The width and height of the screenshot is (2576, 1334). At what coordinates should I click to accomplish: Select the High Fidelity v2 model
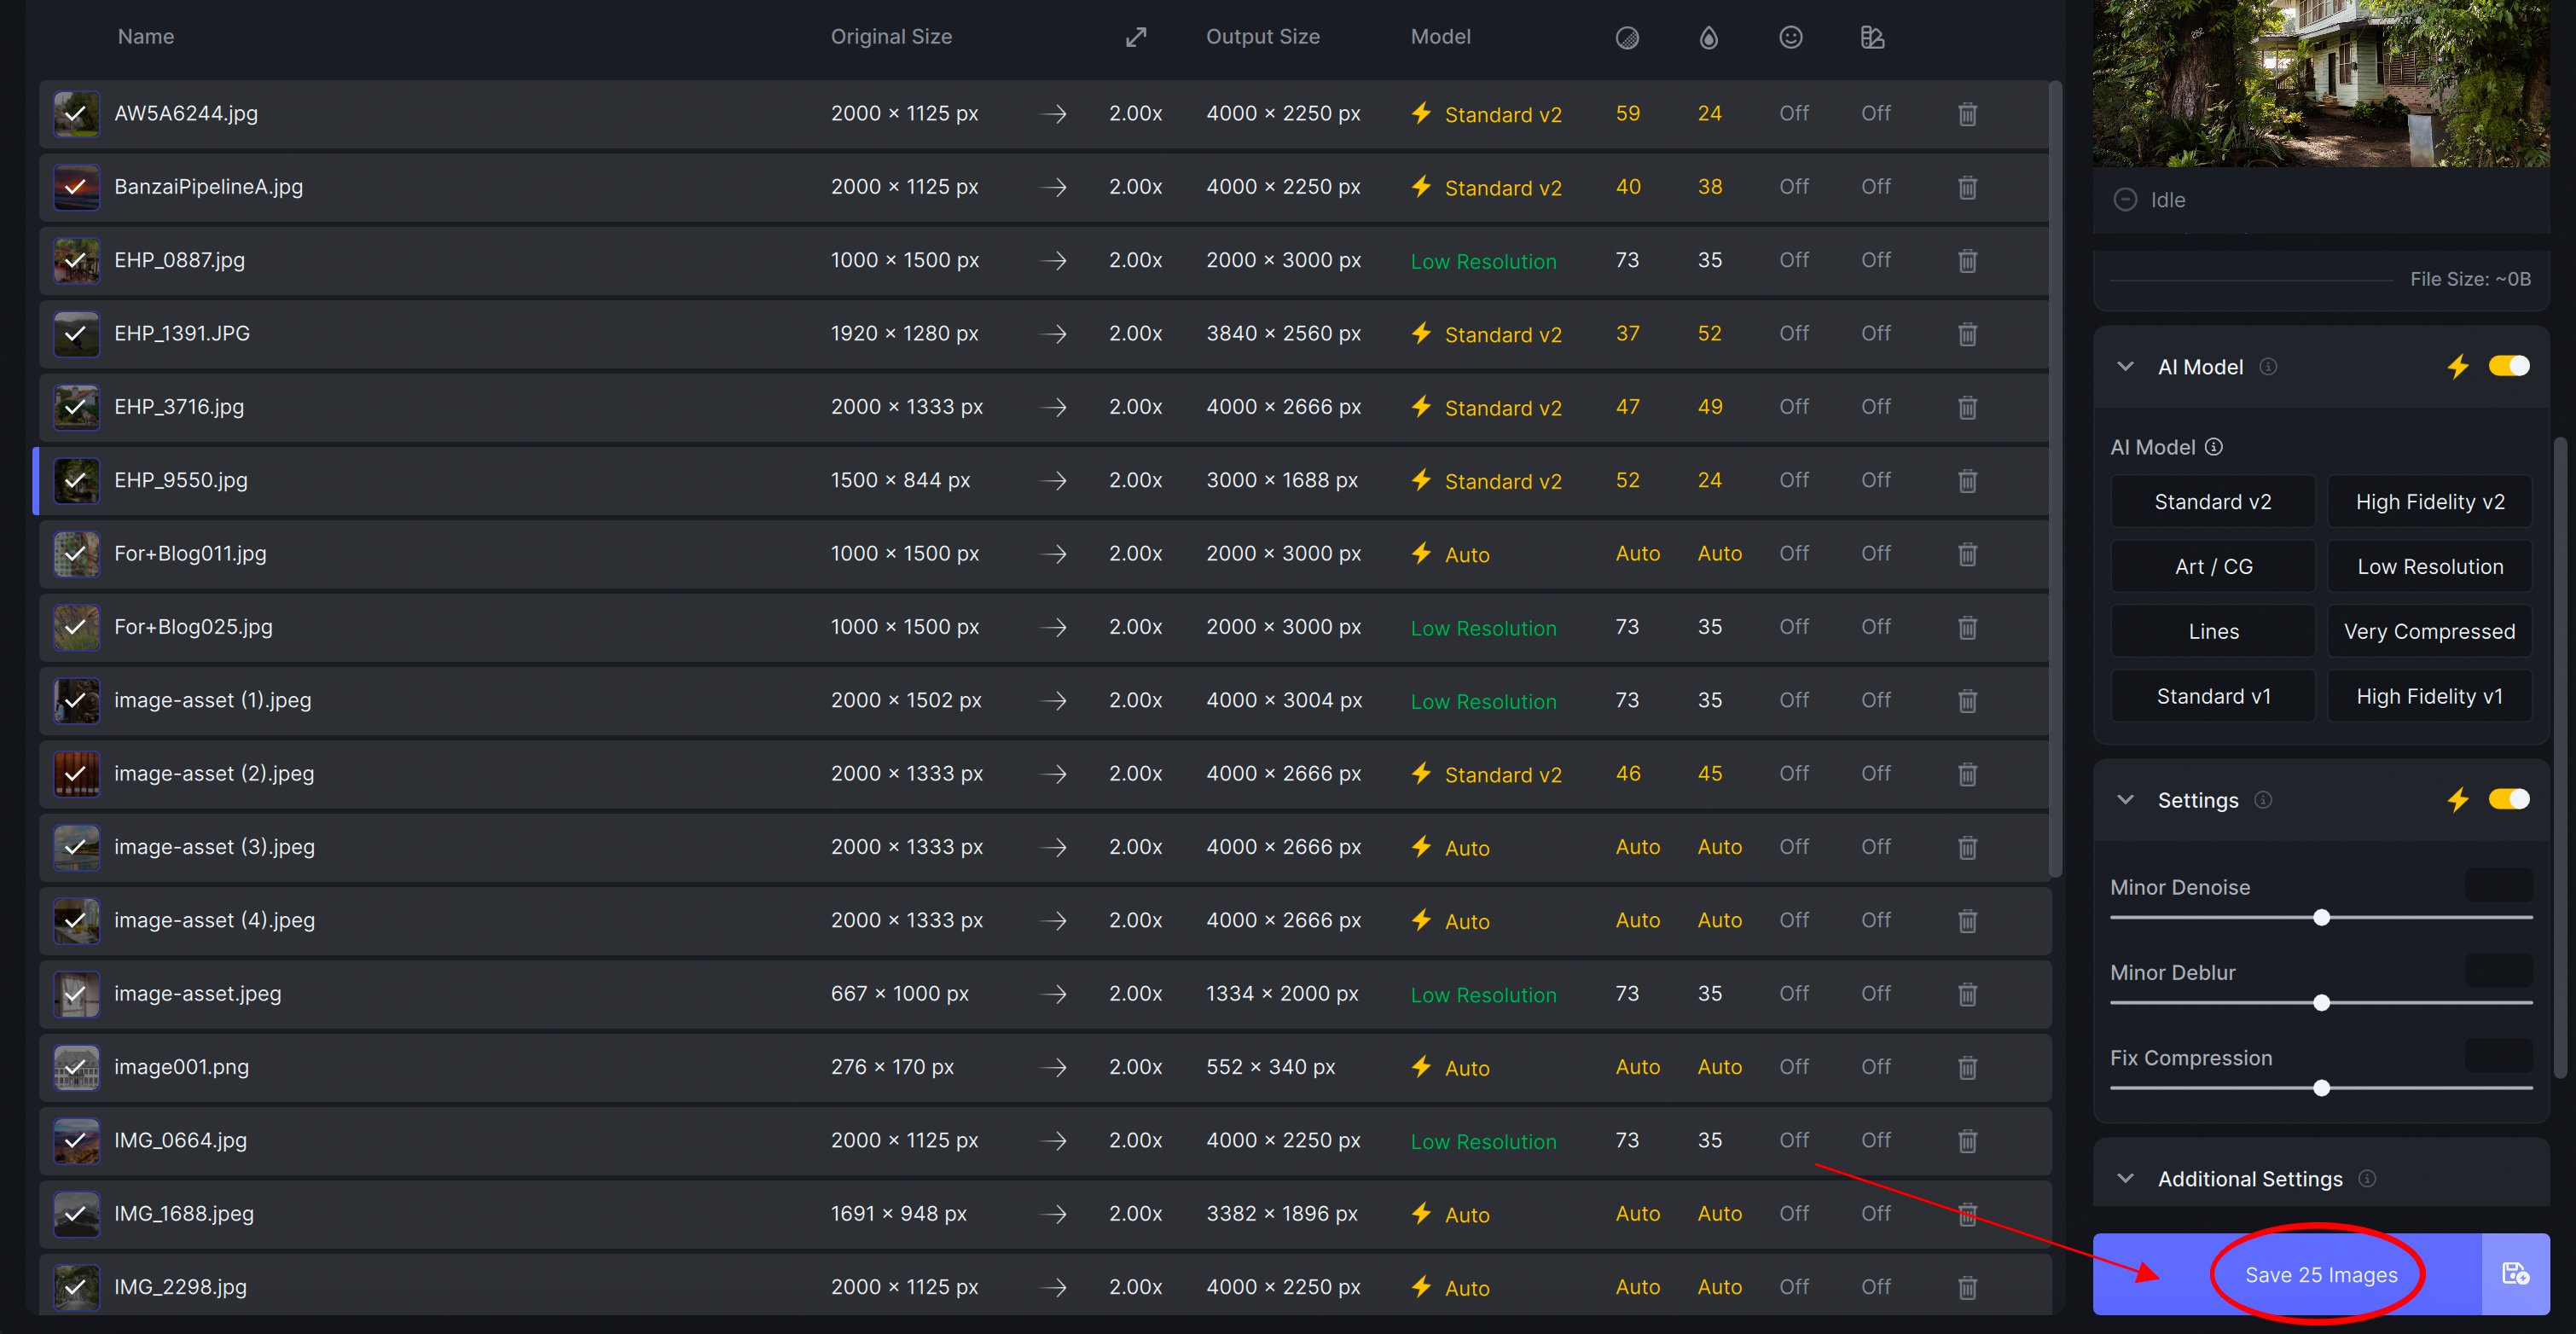[x=2429, y=502]
